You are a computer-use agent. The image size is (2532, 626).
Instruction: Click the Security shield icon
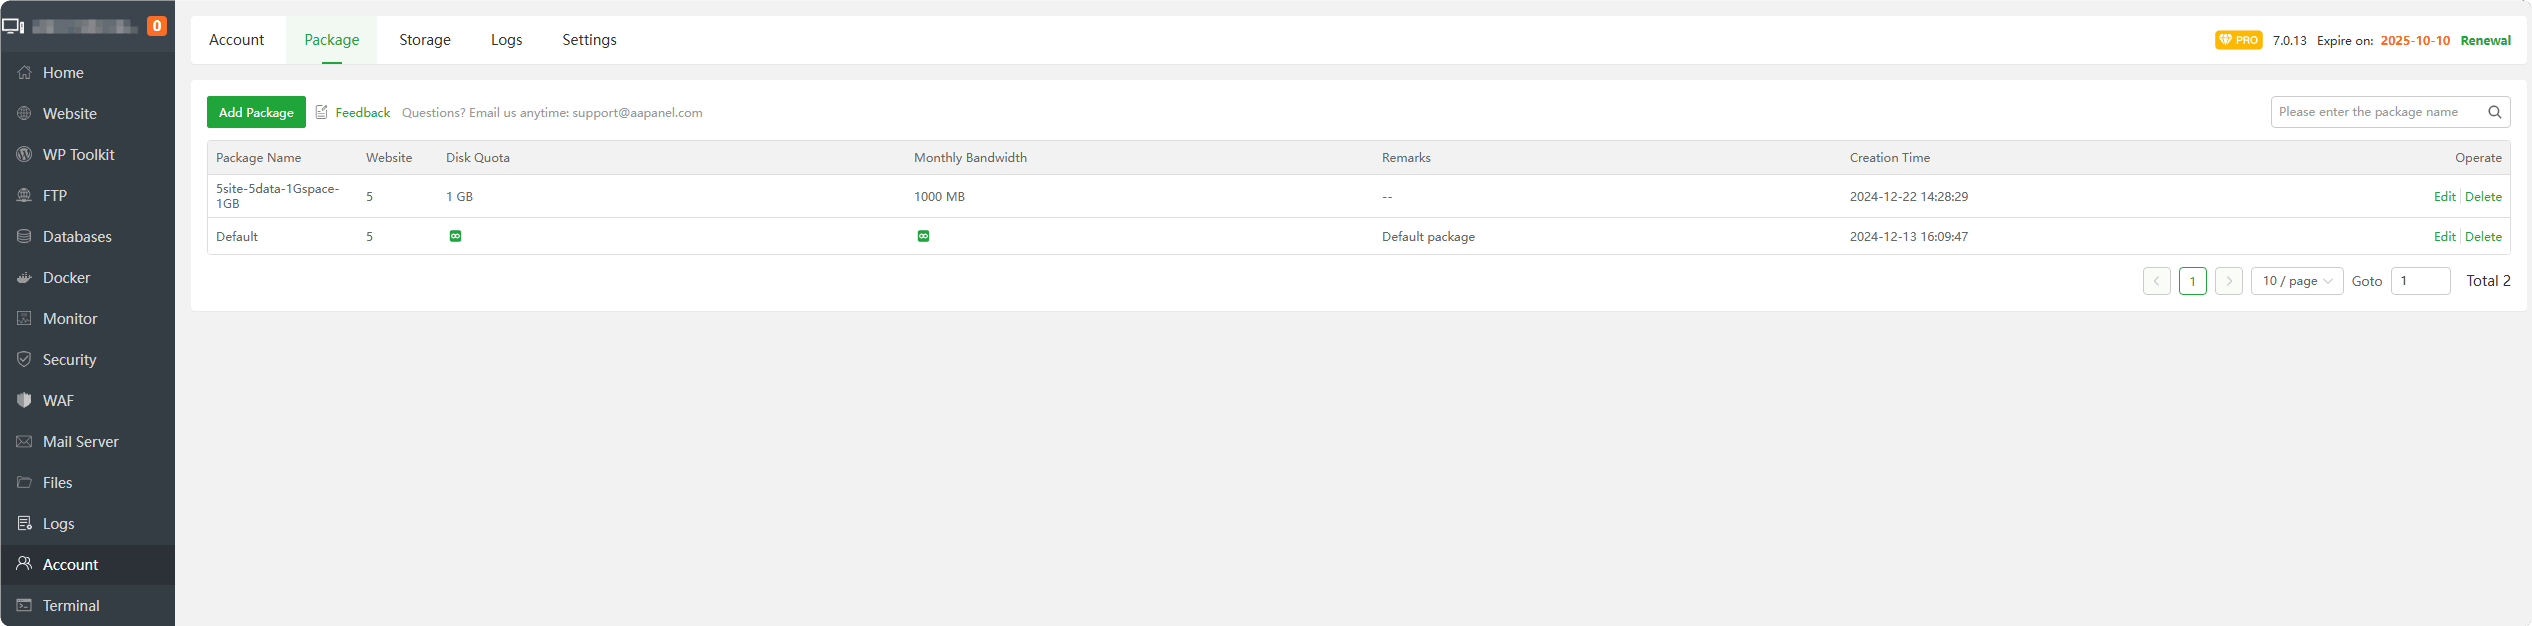24,360
